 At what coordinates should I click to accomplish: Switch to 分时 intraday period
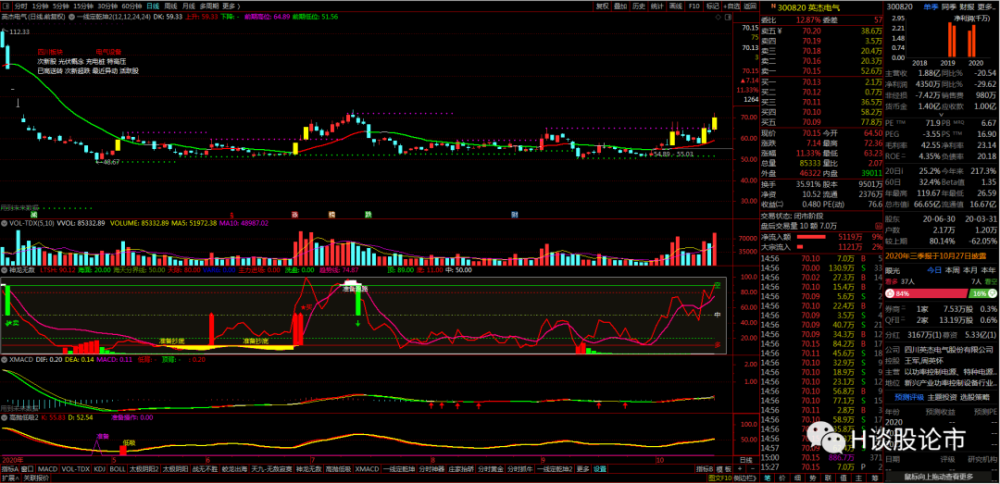coord(21,6)
